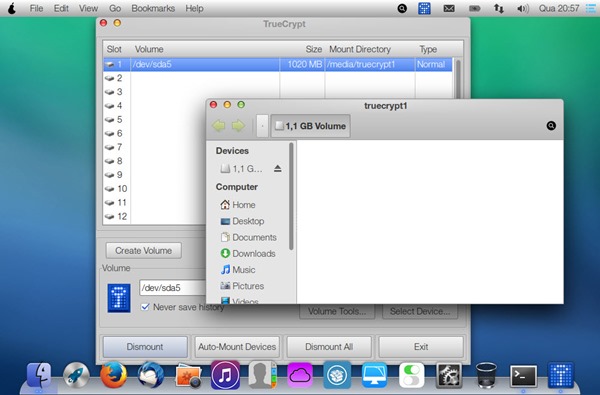Click the battery indicator icon
Screen dimensions: 600x395
click(x=474, y=8)
